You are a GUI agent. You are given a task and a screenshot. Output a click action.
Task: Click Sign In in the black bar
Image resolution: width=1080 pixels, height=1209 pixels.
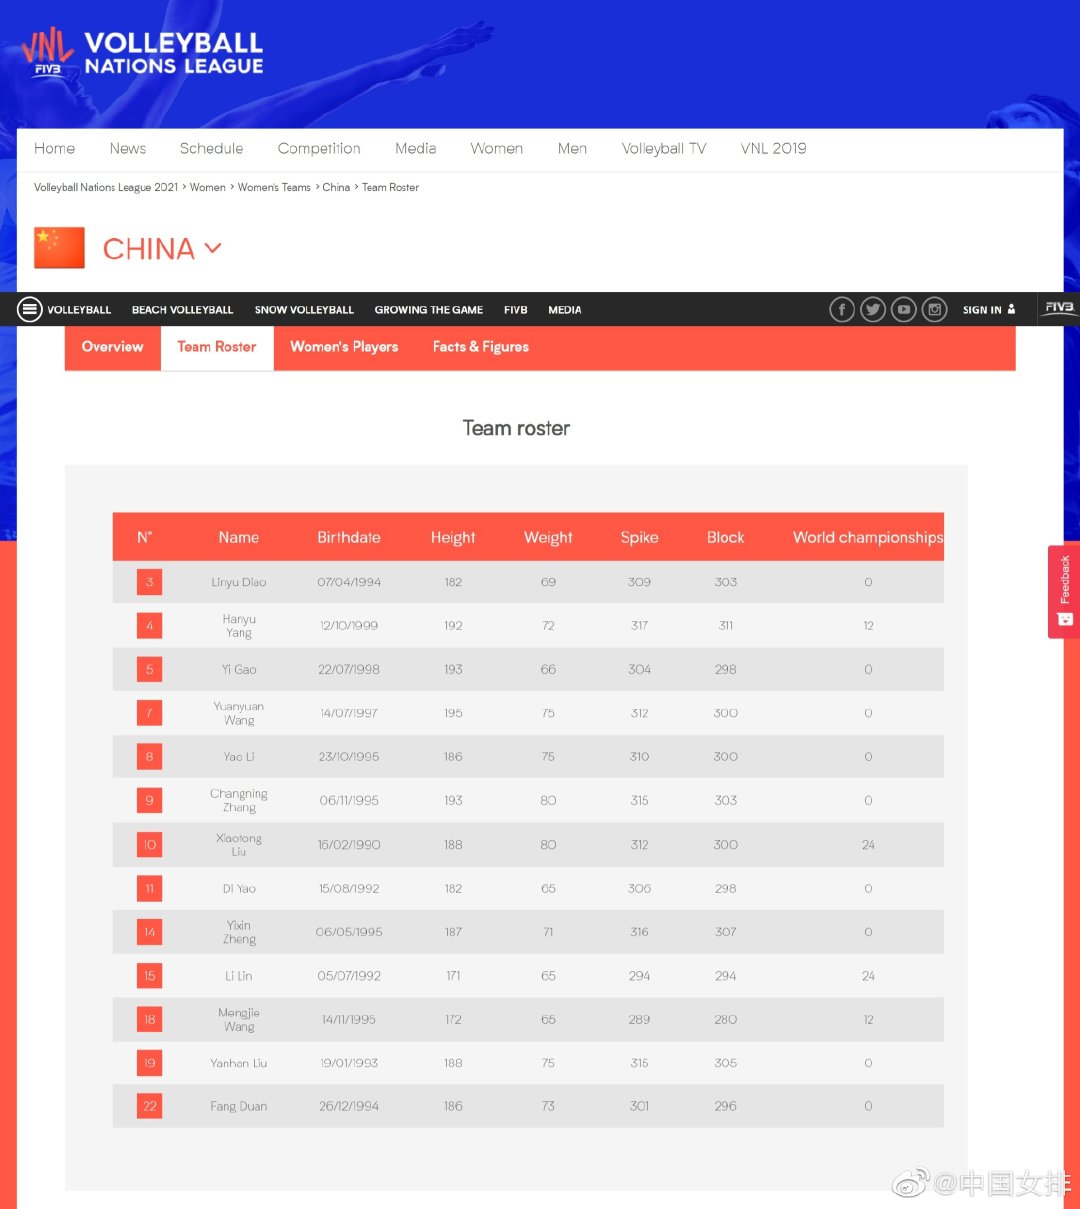click(x=988, y=310)
